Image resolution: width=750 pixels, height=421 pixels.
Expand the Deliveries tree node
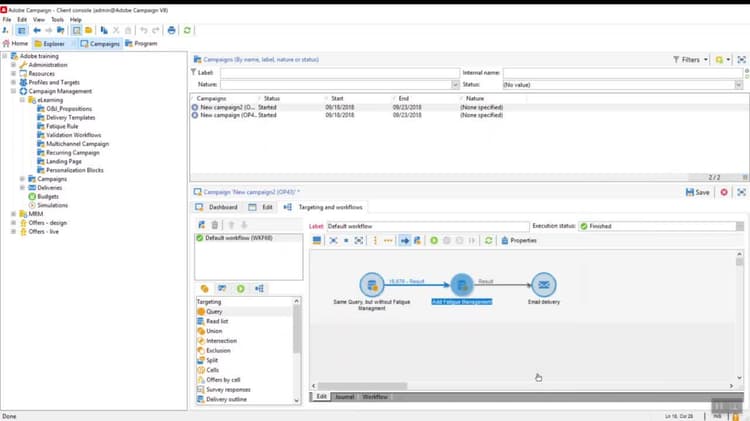pos(22,188)
